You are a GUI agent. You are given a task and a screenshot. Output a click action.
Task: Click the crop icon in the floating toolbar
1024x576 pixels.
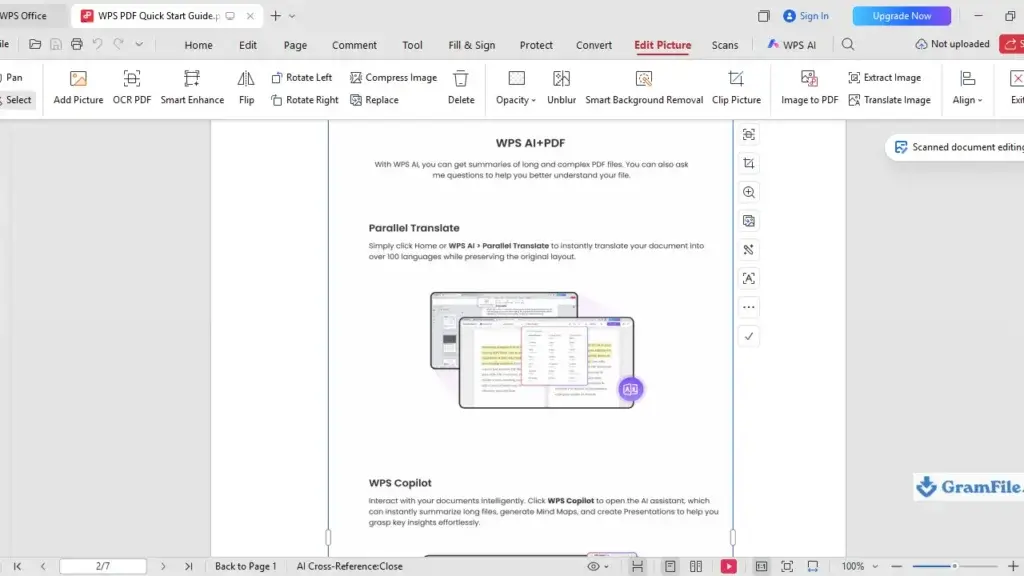tap(748, 163)
